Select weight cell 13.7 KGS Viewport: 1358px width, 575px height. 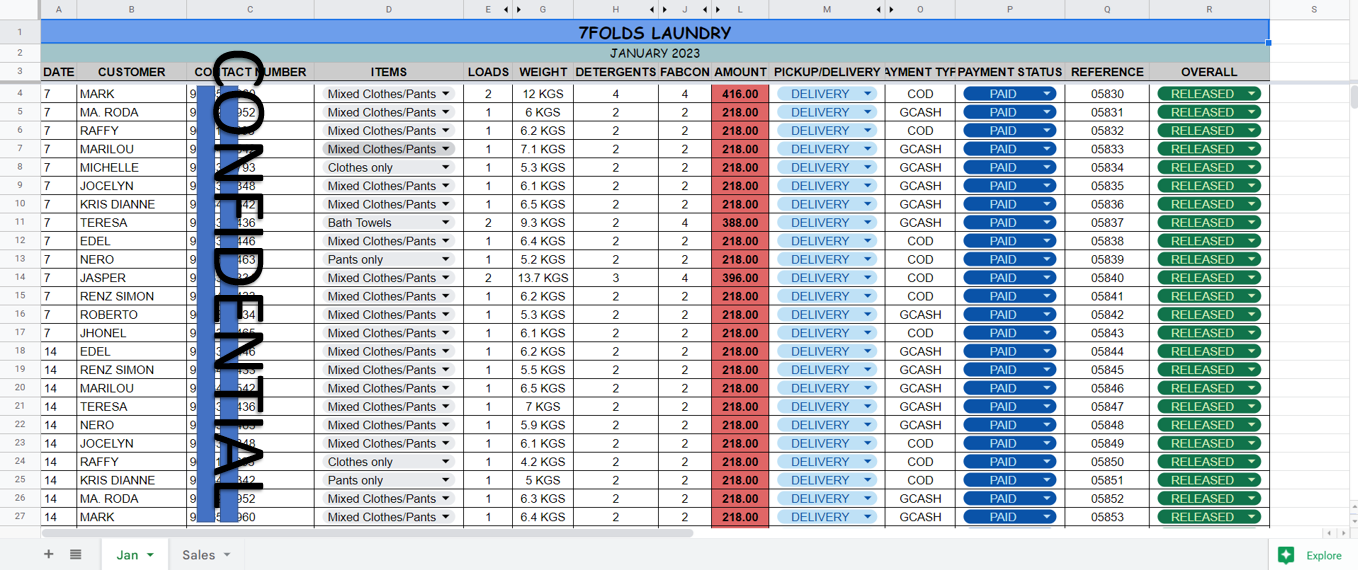pos(543,278)
